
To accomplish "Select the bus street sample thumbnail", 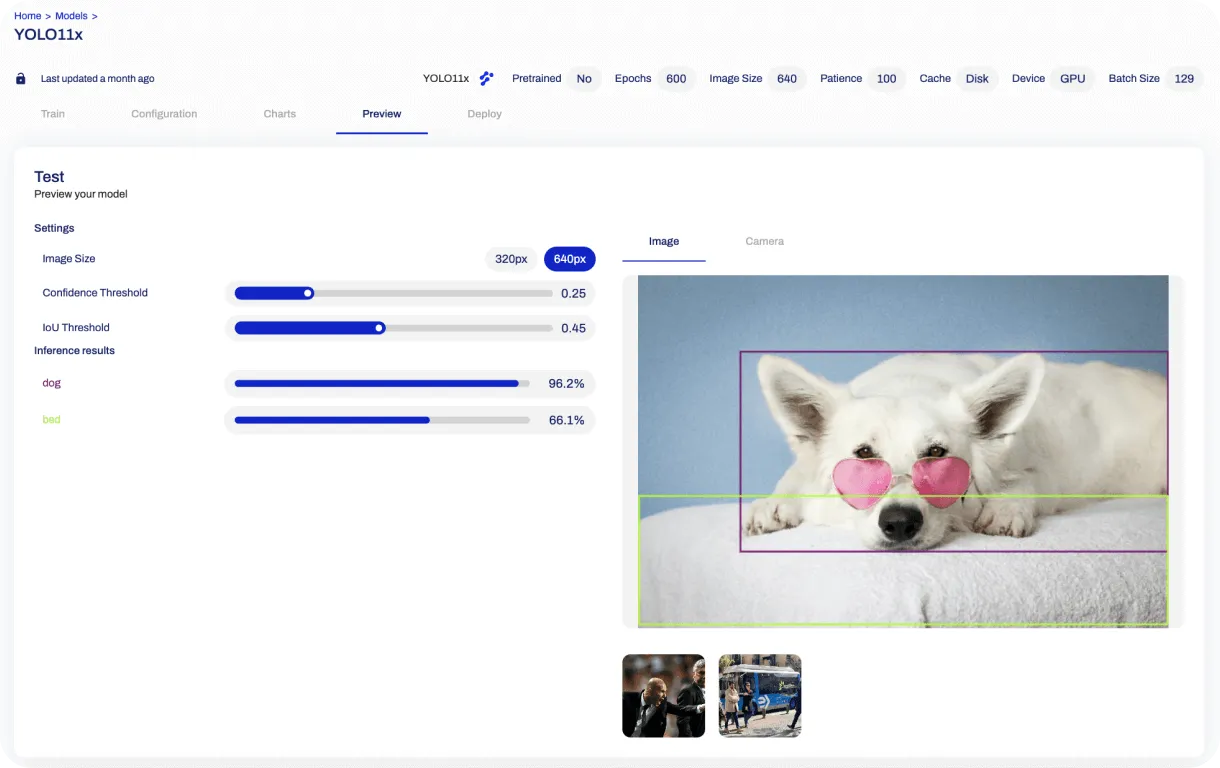I will 760,696.
